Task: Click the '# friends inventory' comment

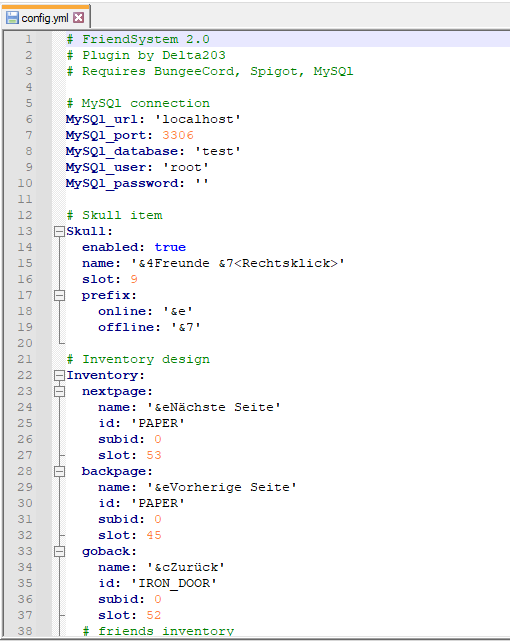Action: coord(158,631)
